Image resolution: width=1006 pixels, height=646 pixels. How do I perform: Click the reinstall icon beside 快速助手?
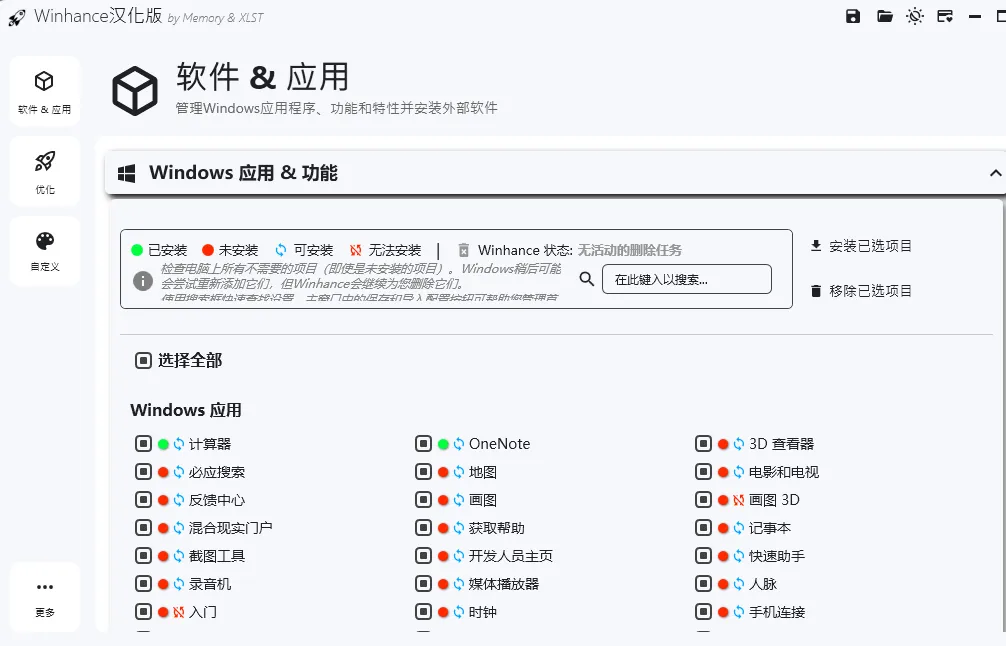point(738,556)
